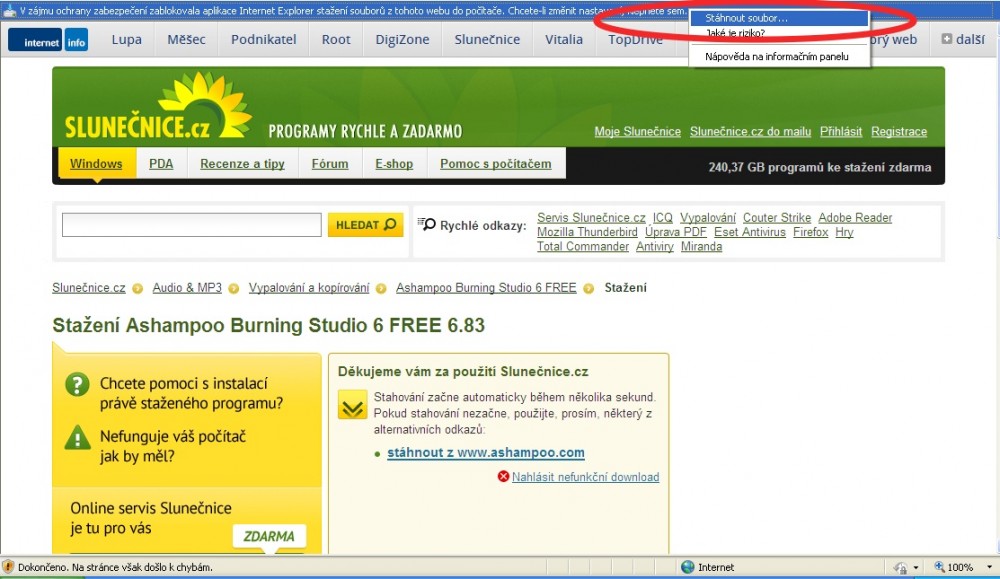The width and height of the screenshot is (1000, 579).
Task: Click into the search text field
Action: point(191,225)
